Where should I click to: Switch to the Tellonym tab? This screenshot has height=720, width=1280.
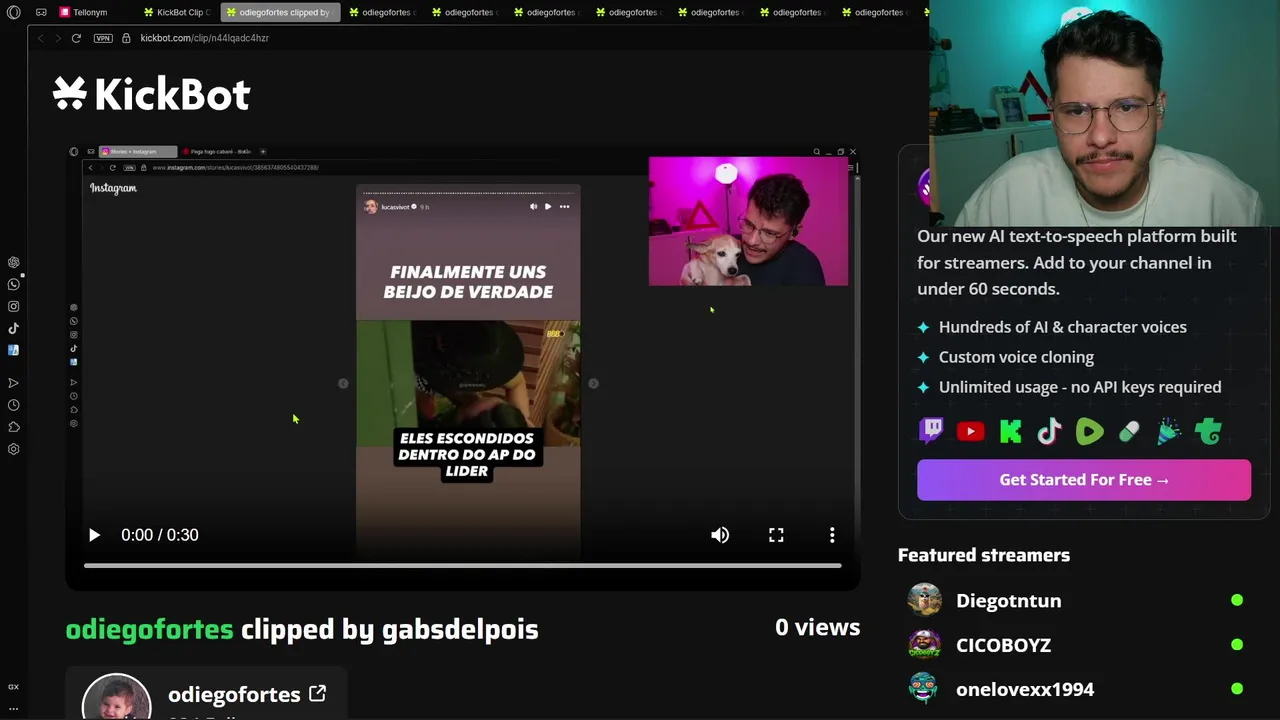point(83,12)
